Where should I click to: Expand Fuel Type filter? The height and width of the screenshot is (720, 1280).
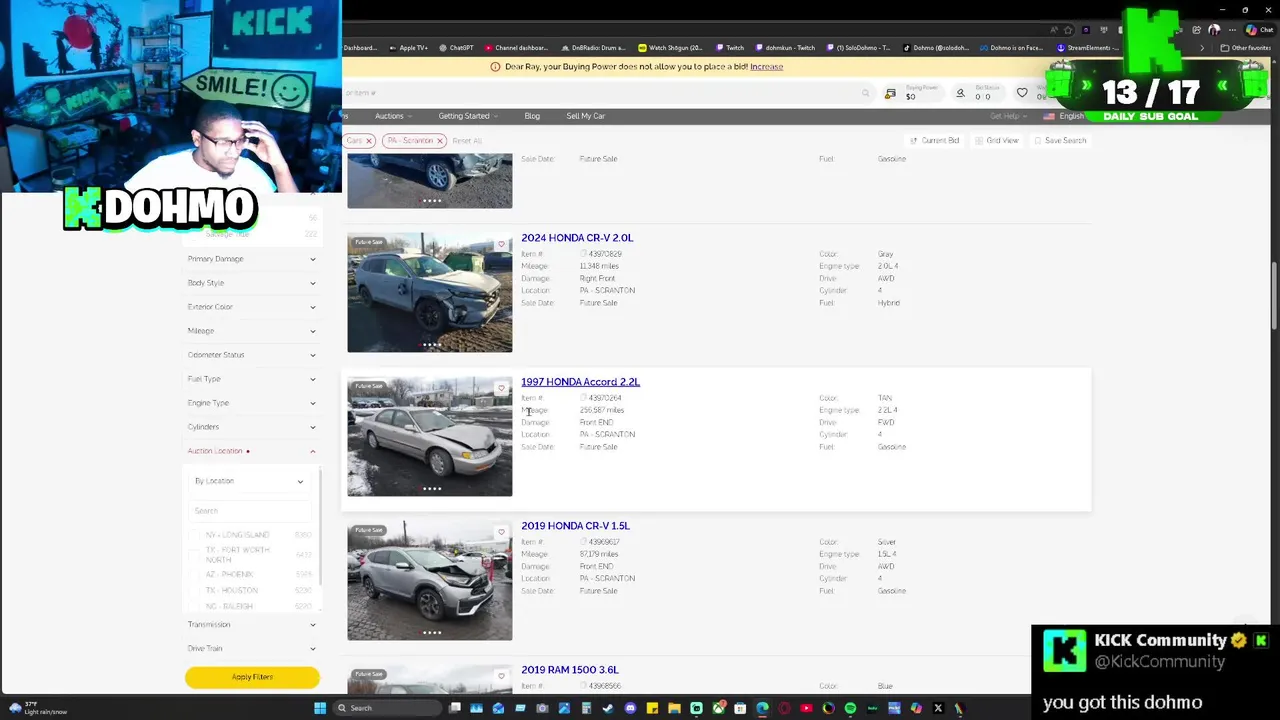coord(251,379)
